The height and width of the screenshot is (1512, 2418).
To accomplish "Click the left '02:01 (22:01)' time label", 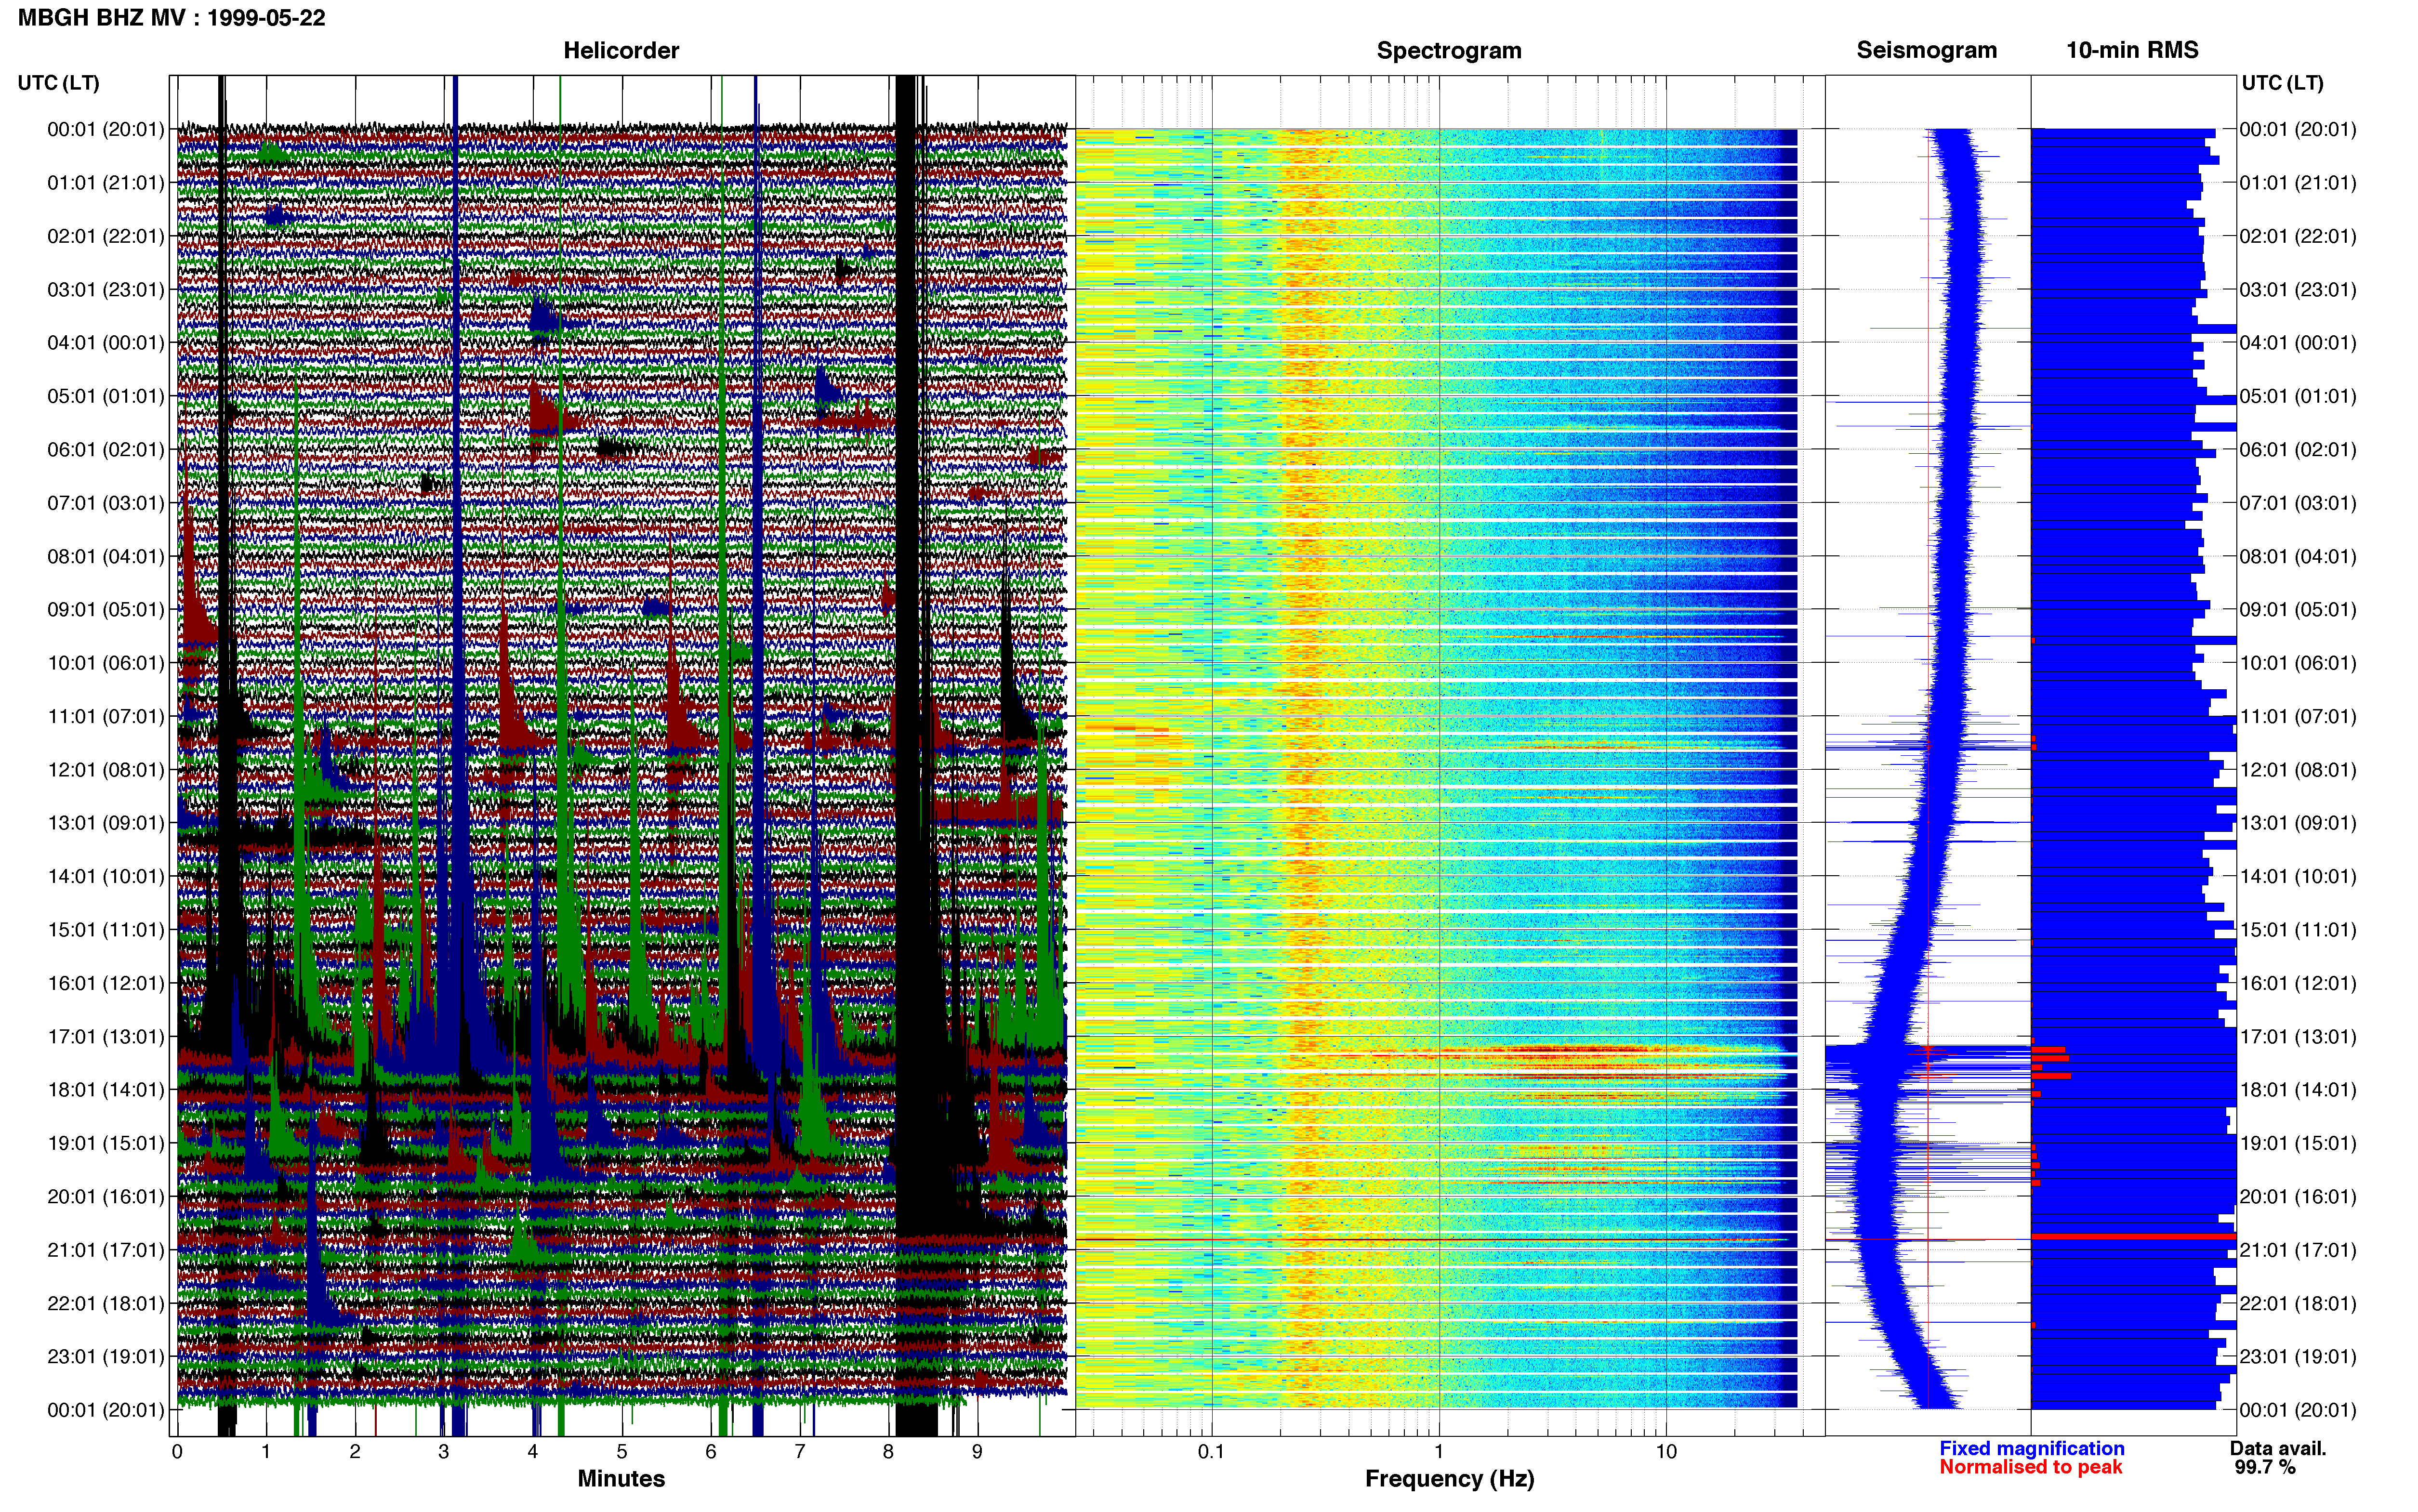I will 106,236.
